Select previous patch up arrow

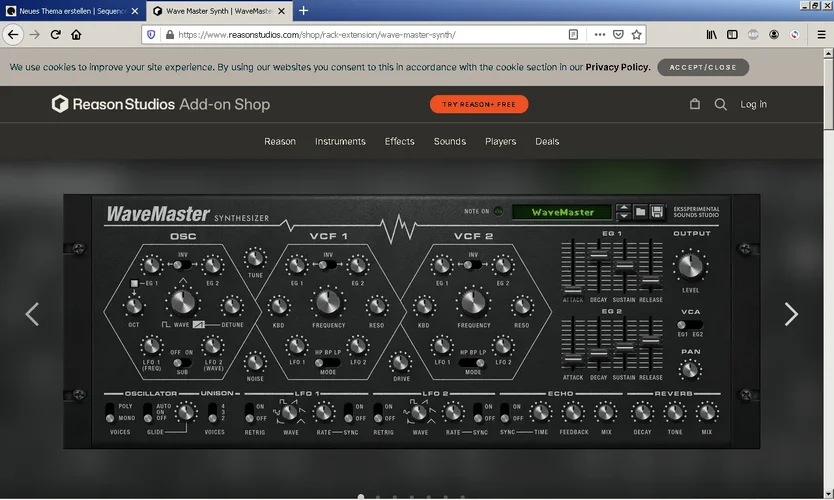click(623, 207)
